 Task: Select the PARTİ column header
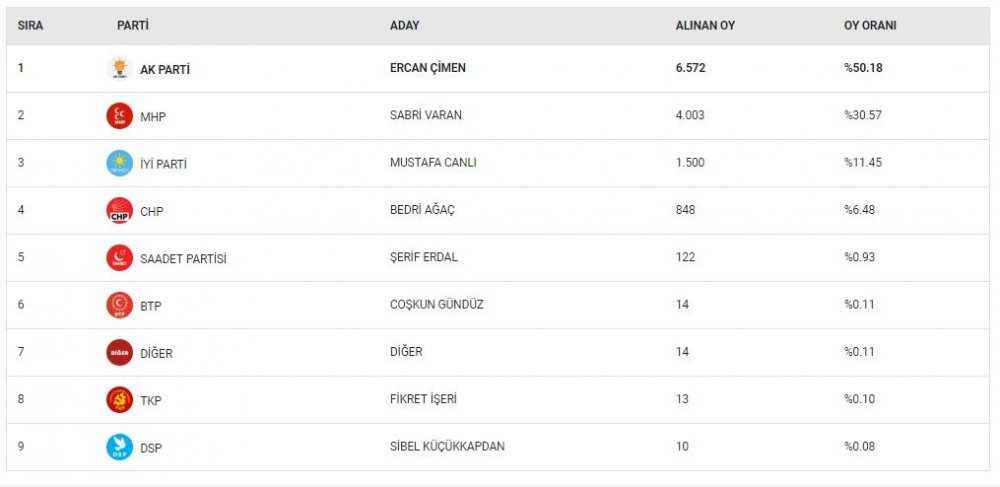click(133, 25)
